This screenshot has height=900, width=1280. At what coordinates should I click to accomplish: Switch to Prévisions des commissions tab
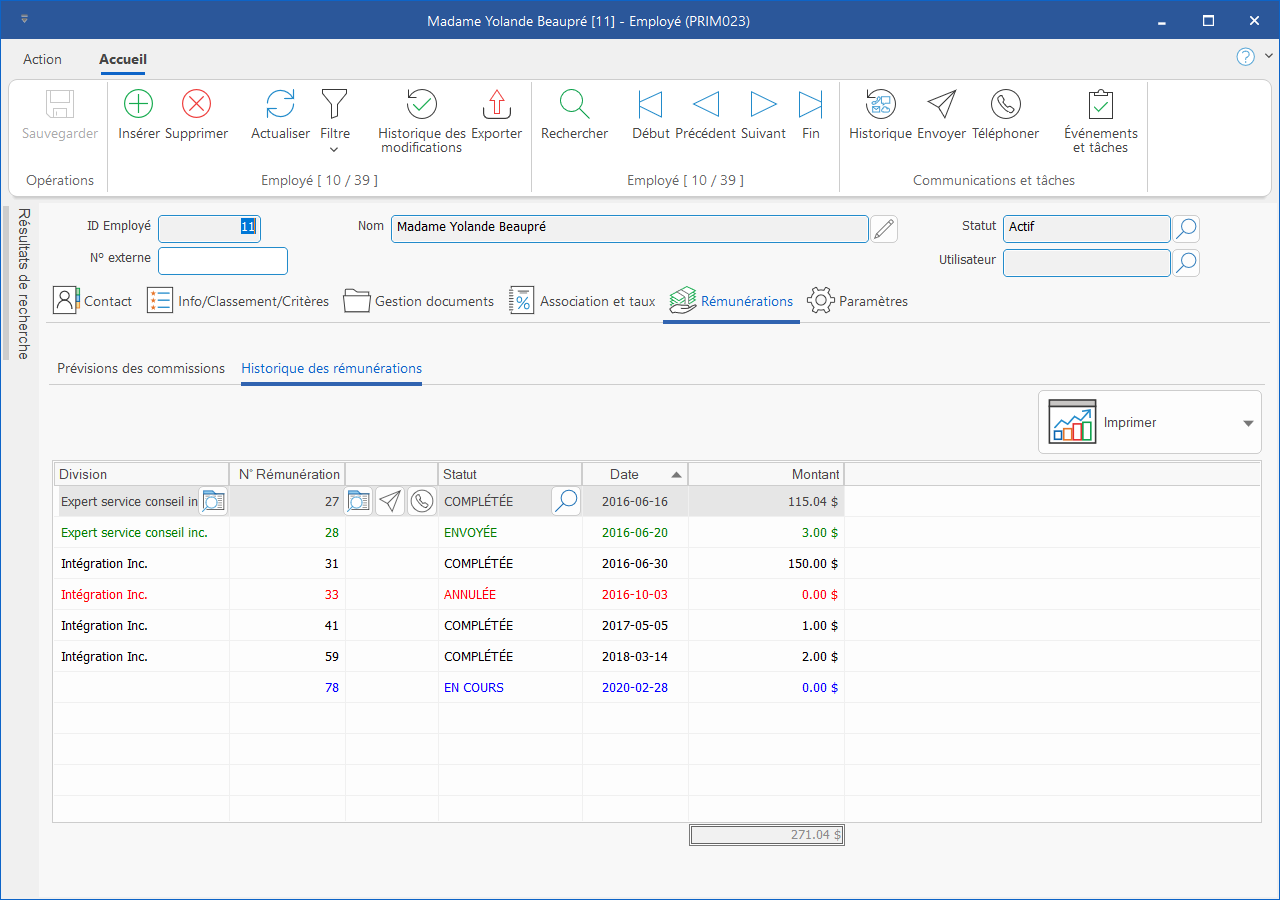click(x=141, y=369)
